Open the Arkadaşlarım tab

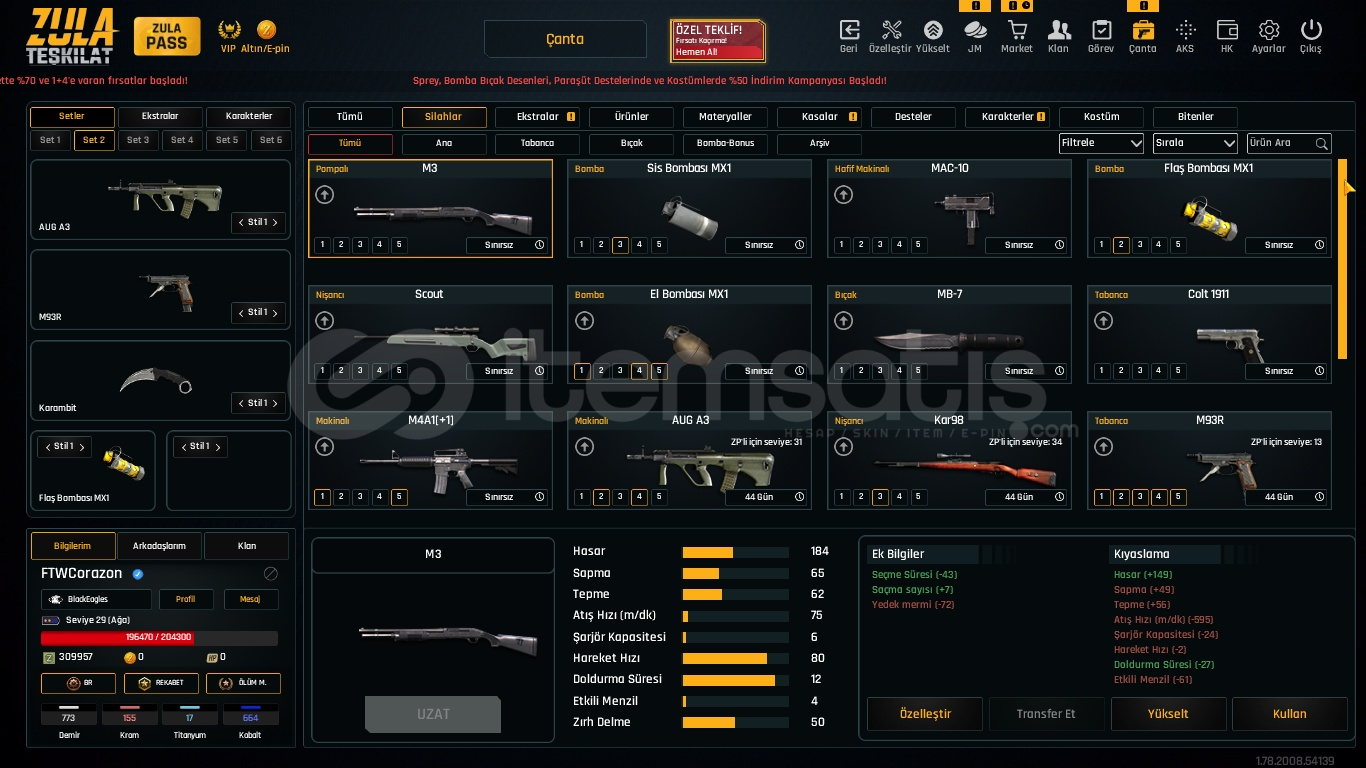159,546
